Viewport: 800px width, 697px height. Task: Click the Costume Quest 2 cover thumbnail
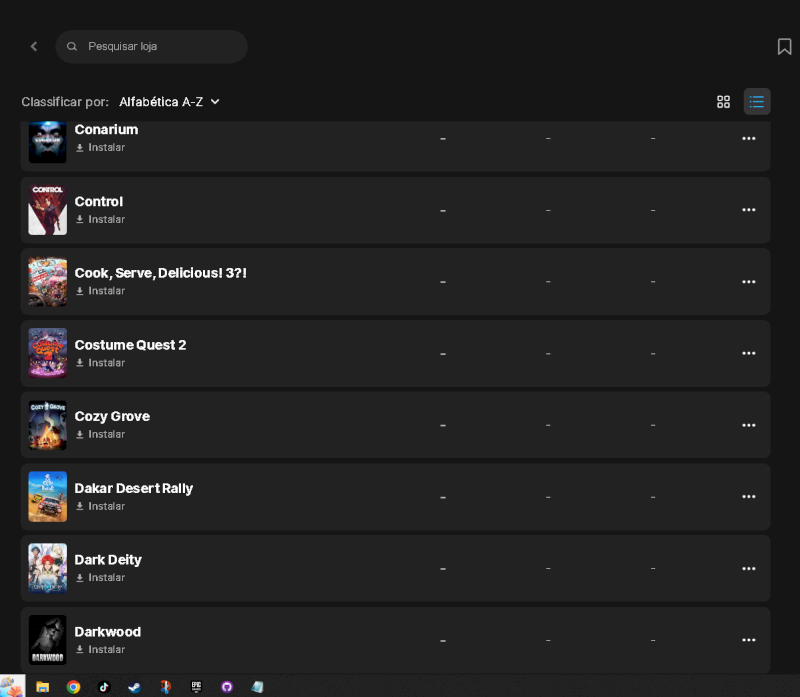47,353
